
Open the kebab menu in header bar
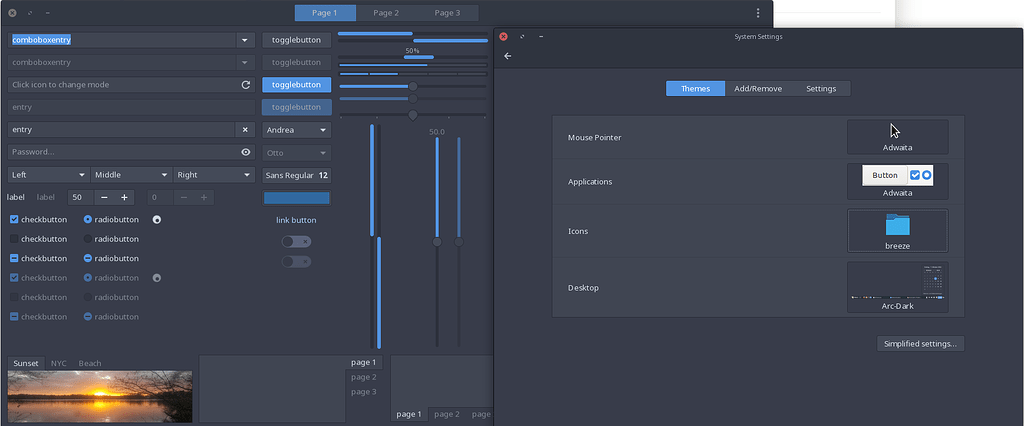click(x=758, y=13)
